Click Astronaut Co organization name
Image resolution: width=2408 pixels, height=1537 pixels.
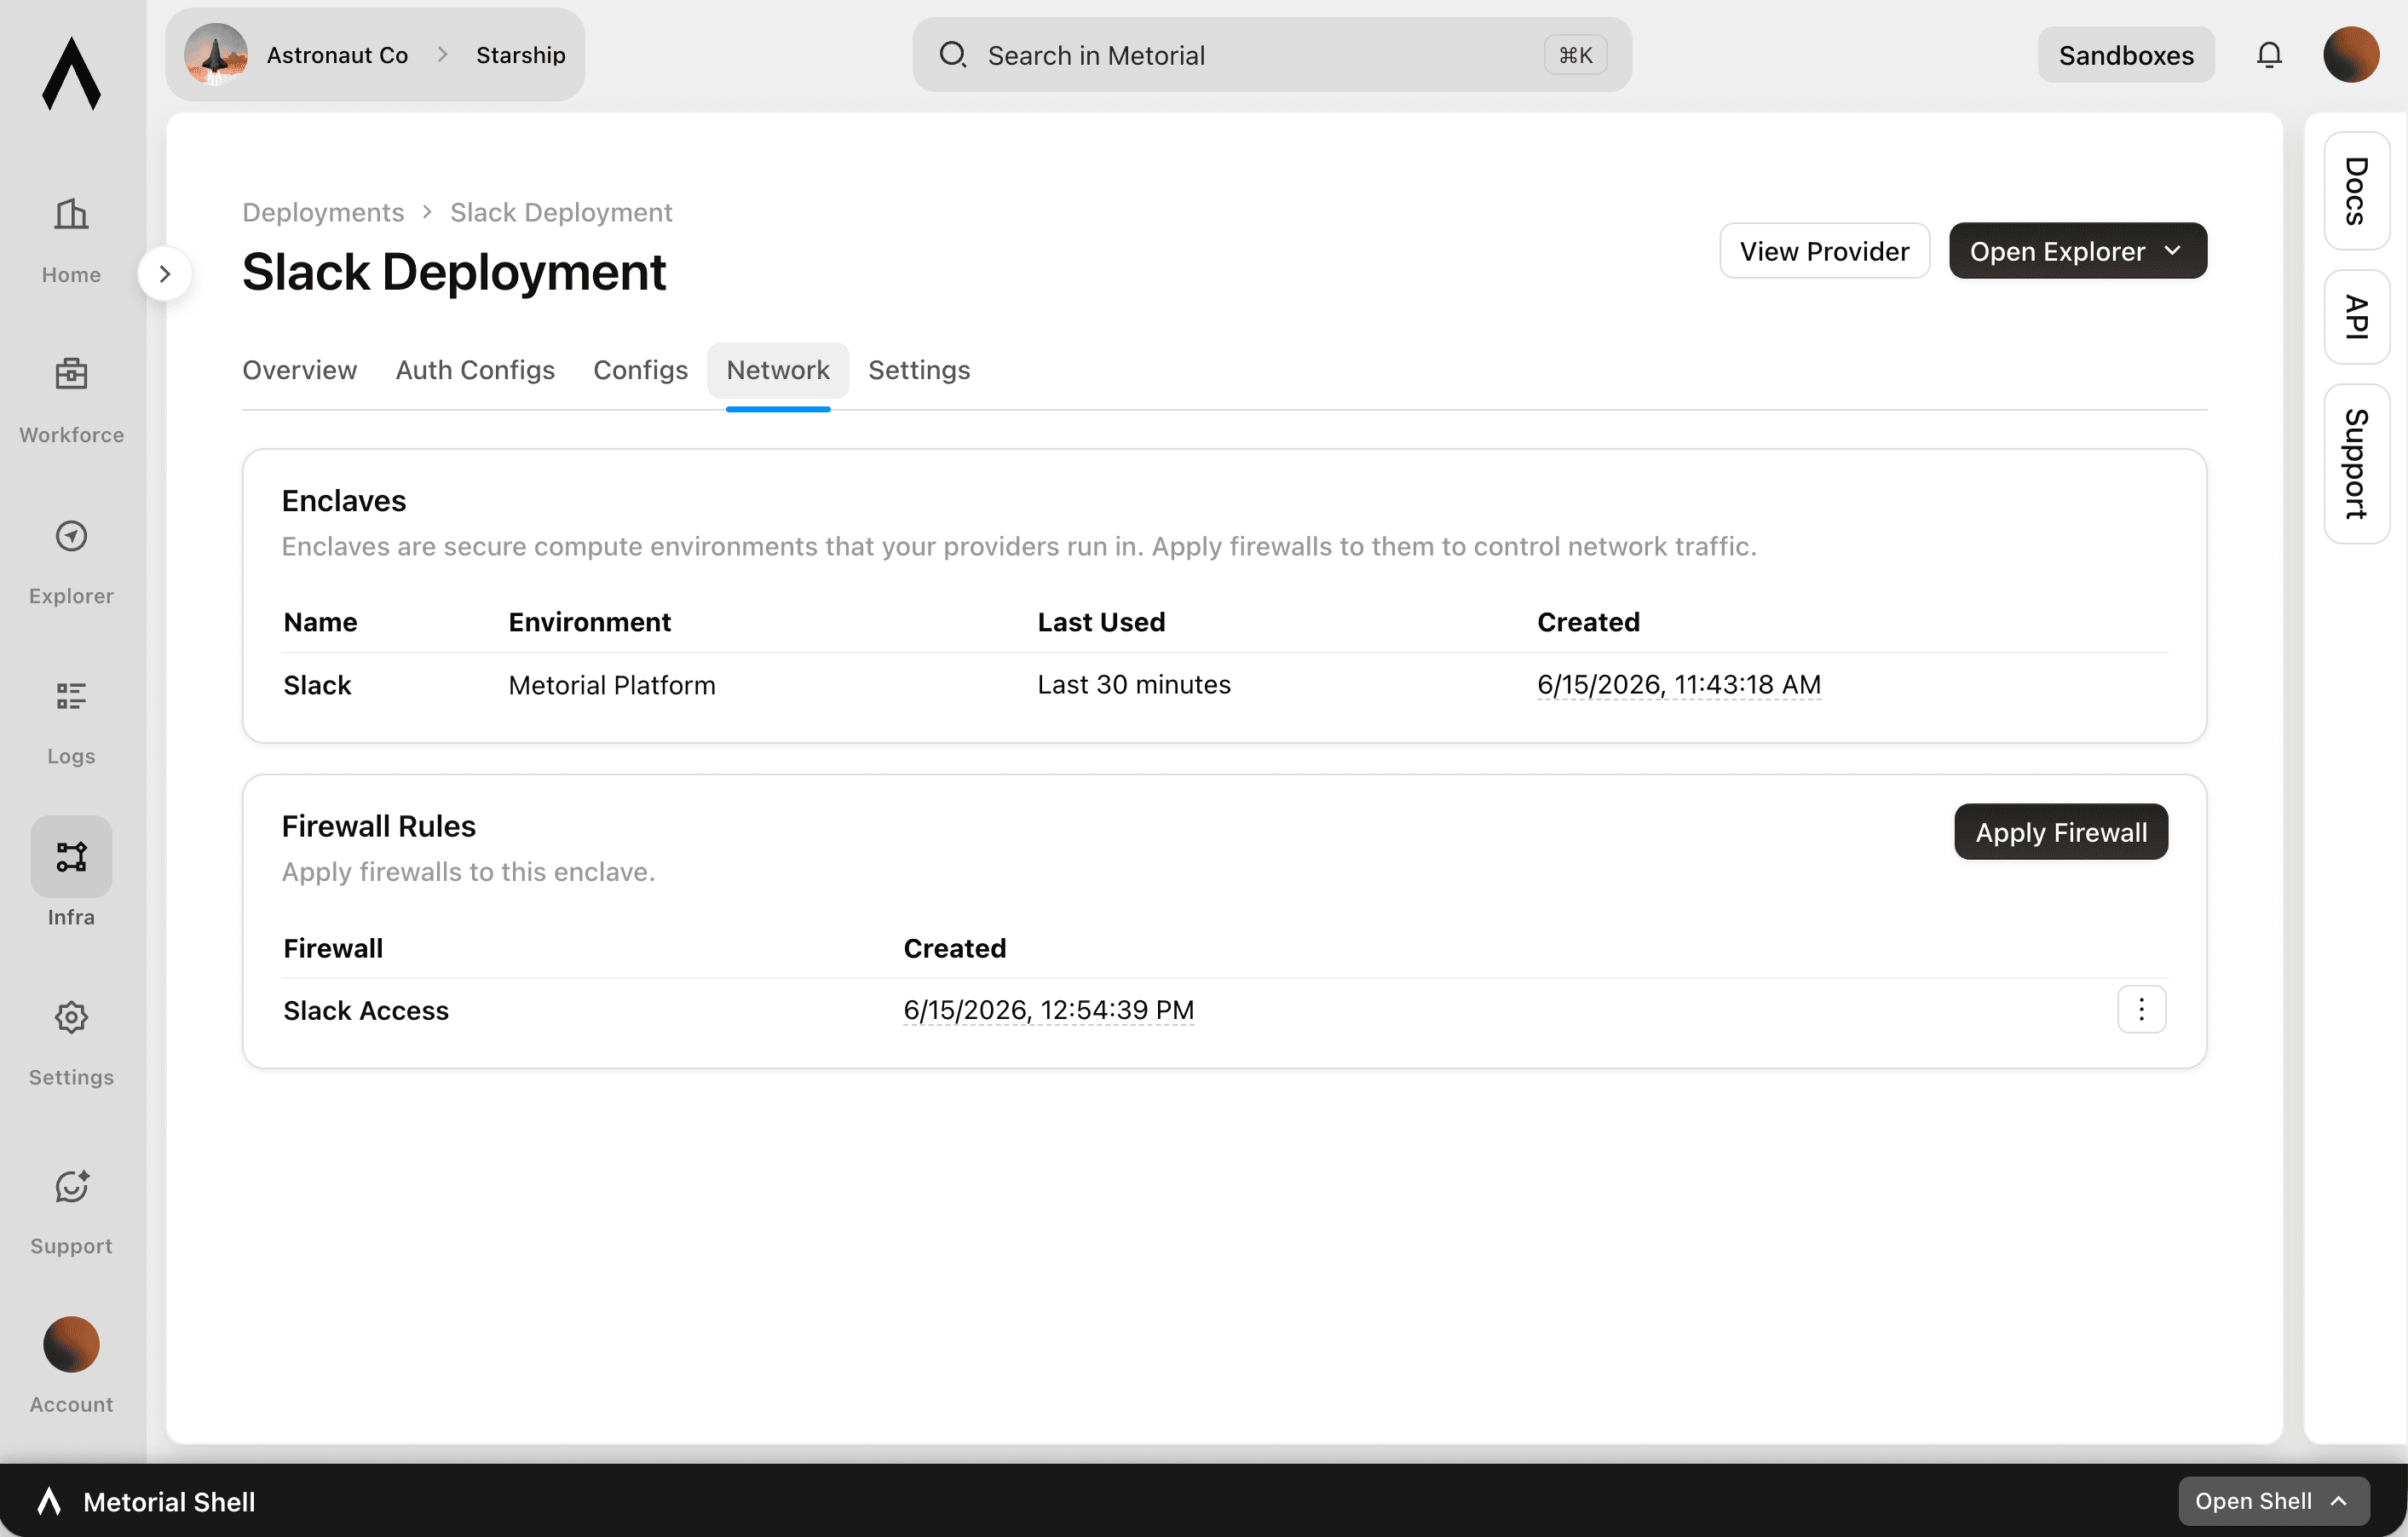coord(337,55)
